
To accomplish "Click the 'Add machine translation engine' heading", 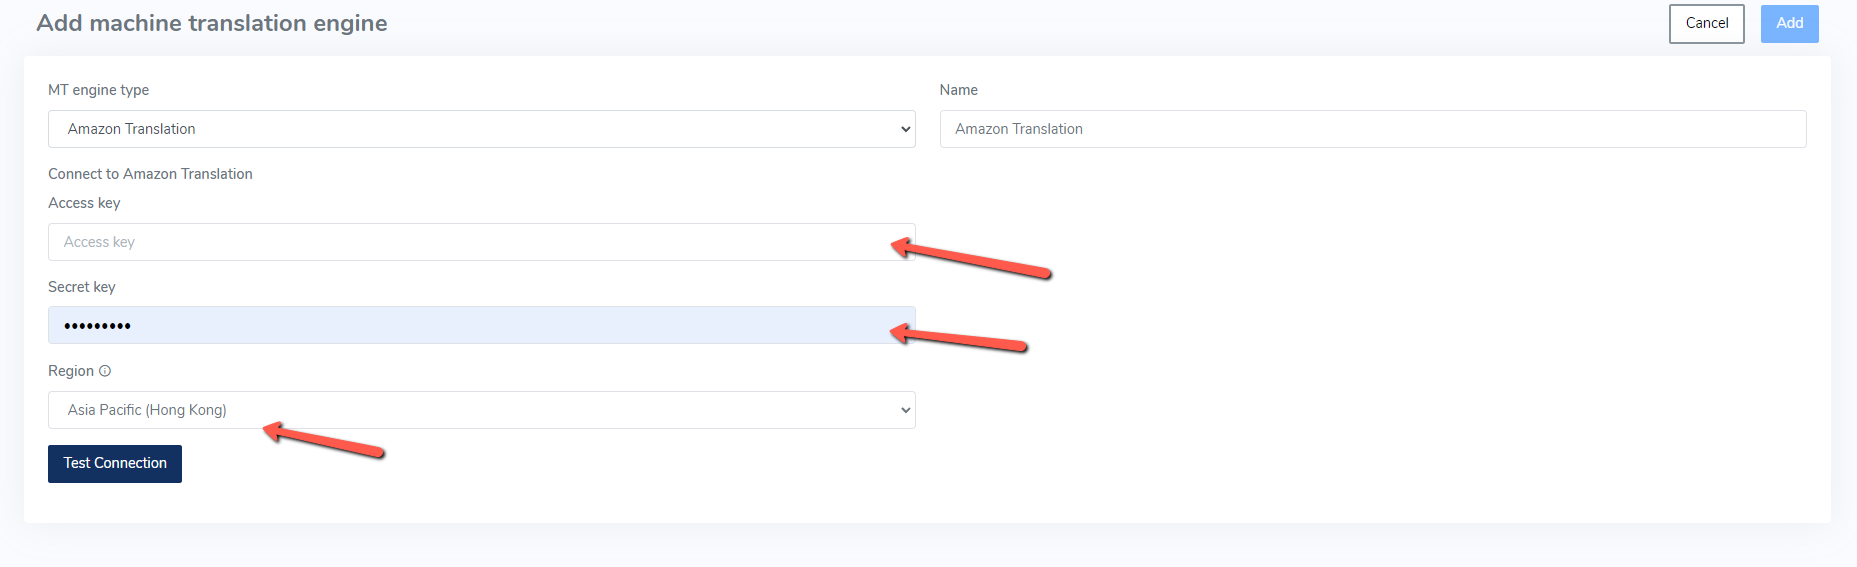I will point(212,23).
